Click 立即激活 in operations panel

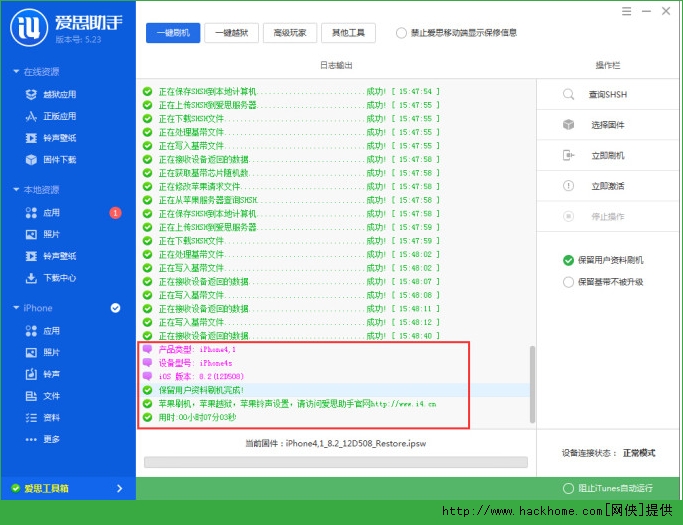(x=606, y=186)
